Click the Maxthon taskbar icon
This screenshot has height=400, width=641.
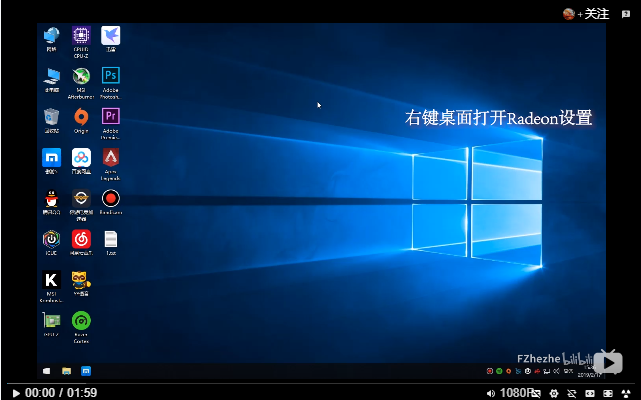click(x=86, y=371)
